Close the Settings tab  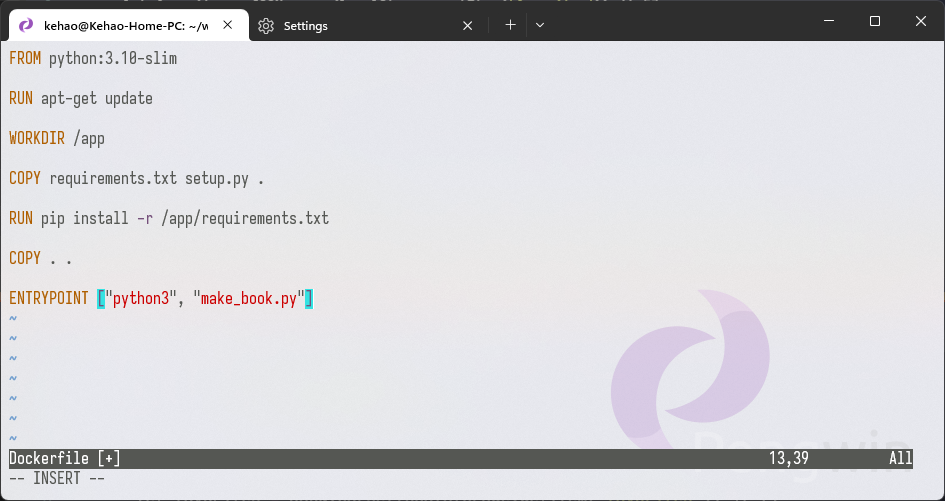coord(467,26)
